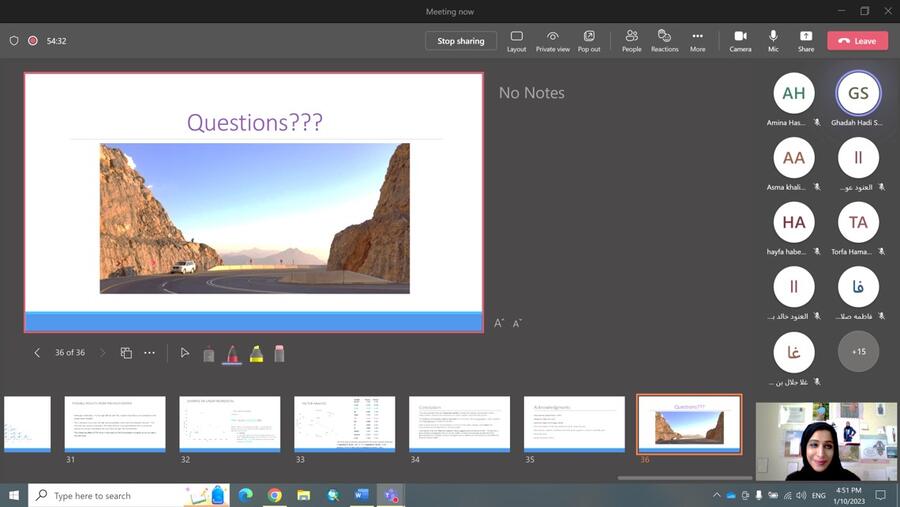This screenshot has height=507, width=900.
Task: Show the +15 additional participants
Action: (x=858, y=352)
